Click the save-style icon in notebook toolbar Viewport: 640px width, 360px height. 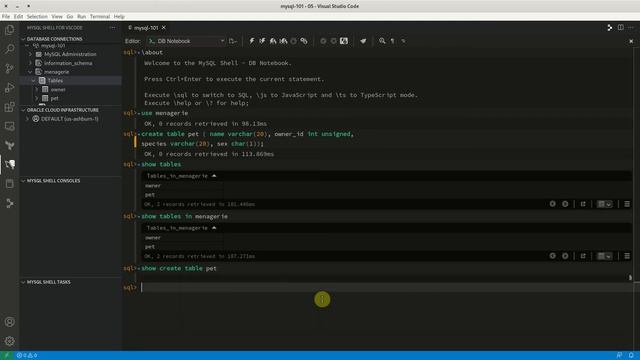click(x=344, y=41)
